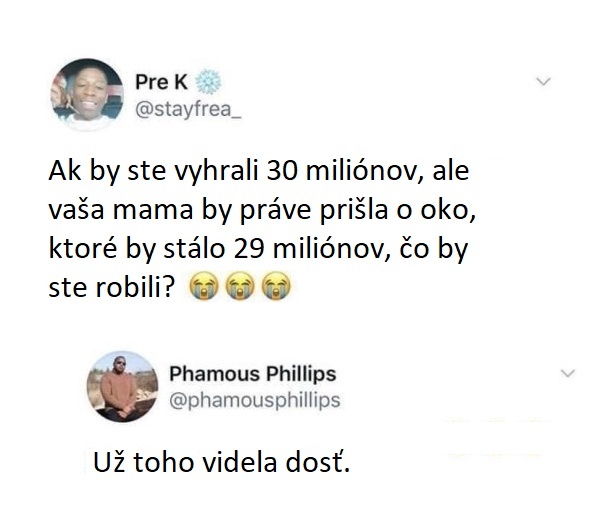
Task: Expand the chevron menu on Pre K's tweet
Action: click(x=543, y=82)
